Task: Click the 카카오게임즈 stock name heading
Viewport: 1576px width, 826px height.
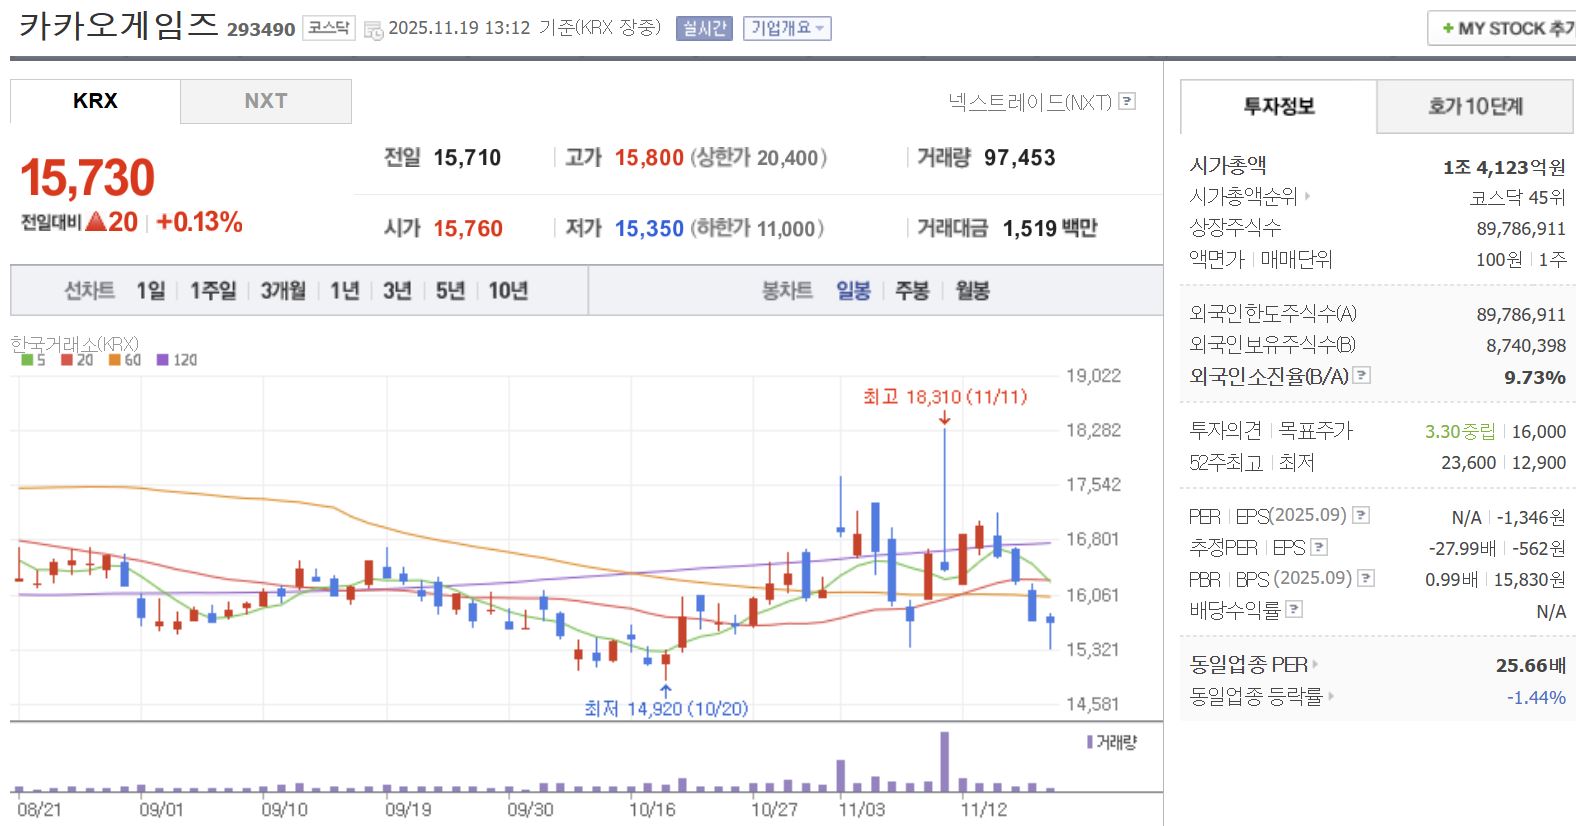Action: click(x=119, y=24)
